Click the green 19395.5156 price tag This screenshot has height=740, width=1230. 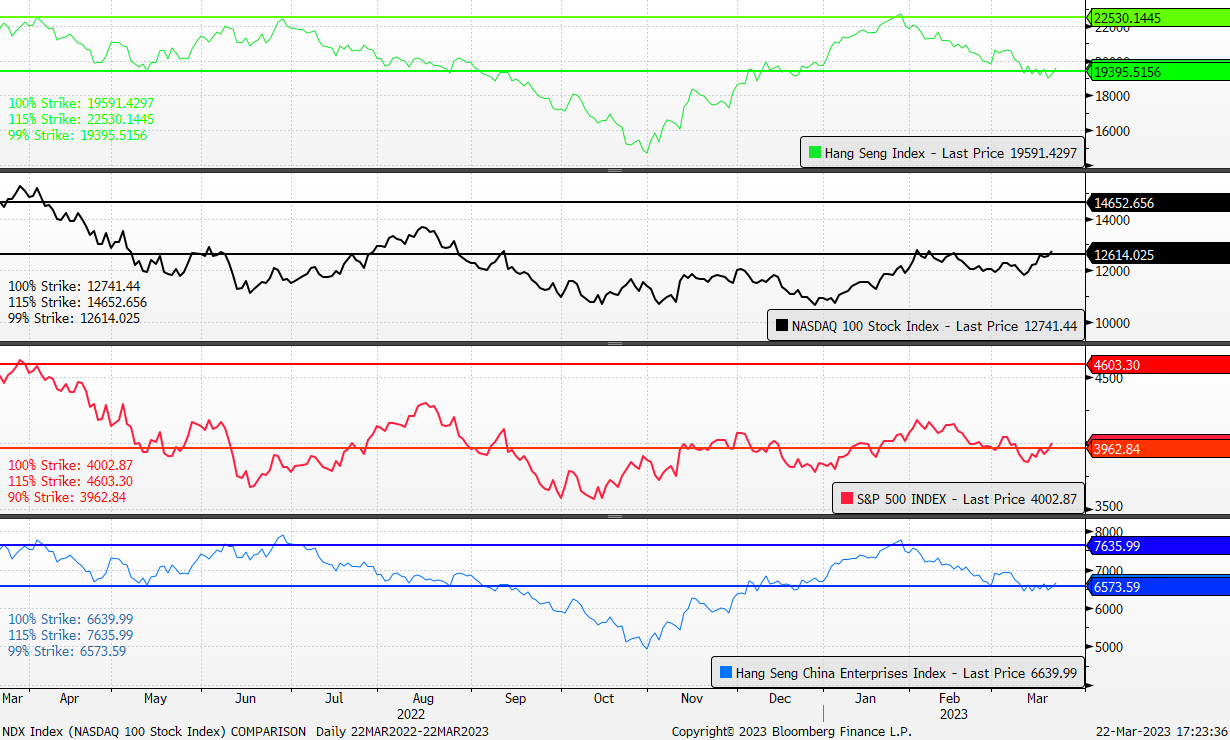[x=1158, y=72]
